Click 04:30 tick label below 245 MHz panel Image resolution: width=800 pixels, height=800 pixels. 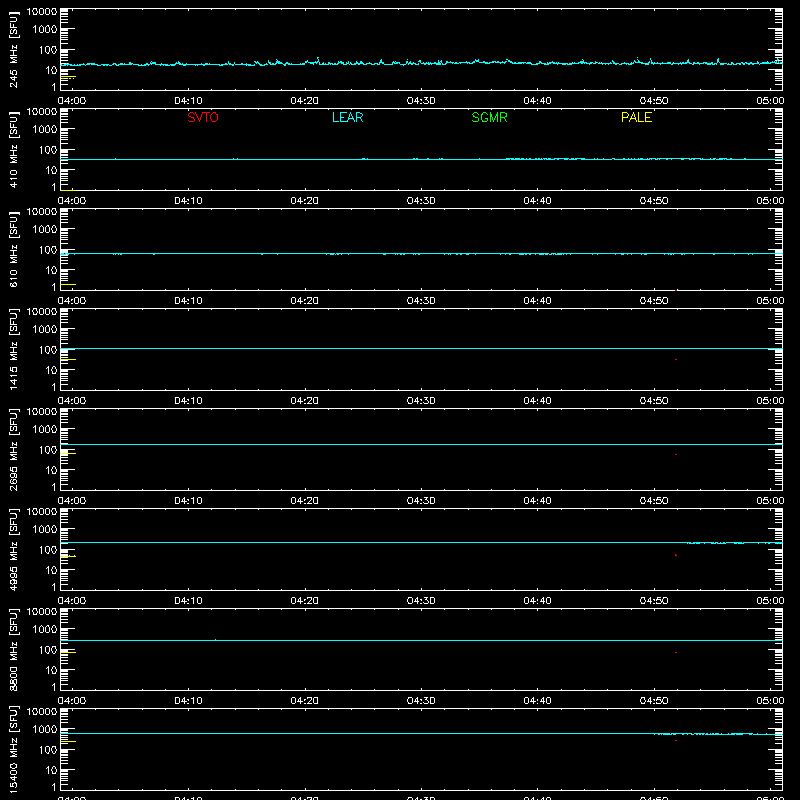[x=421, y=101]
